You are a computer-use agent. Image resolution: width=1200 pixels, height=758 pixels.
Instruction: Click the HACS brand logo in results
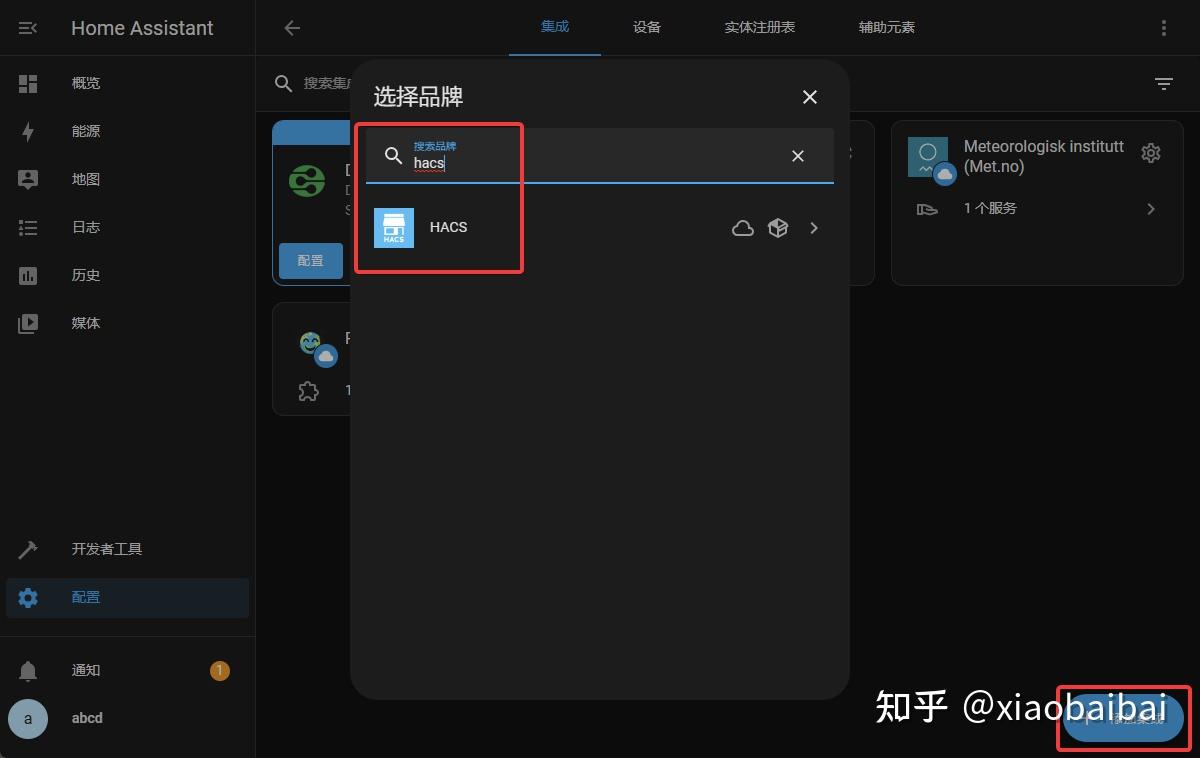click(x=394, y=227)
